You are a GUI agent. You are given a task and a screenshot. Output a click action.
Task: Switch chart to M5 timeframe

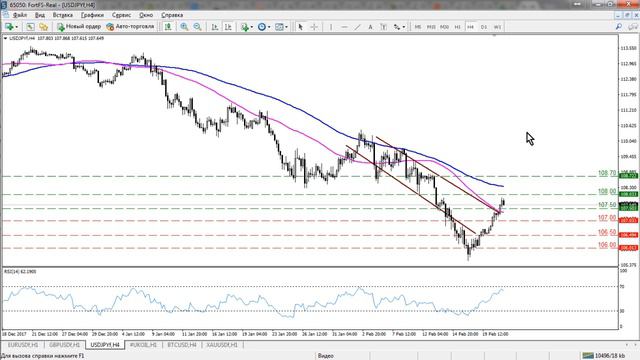click(x=418, y=27)
